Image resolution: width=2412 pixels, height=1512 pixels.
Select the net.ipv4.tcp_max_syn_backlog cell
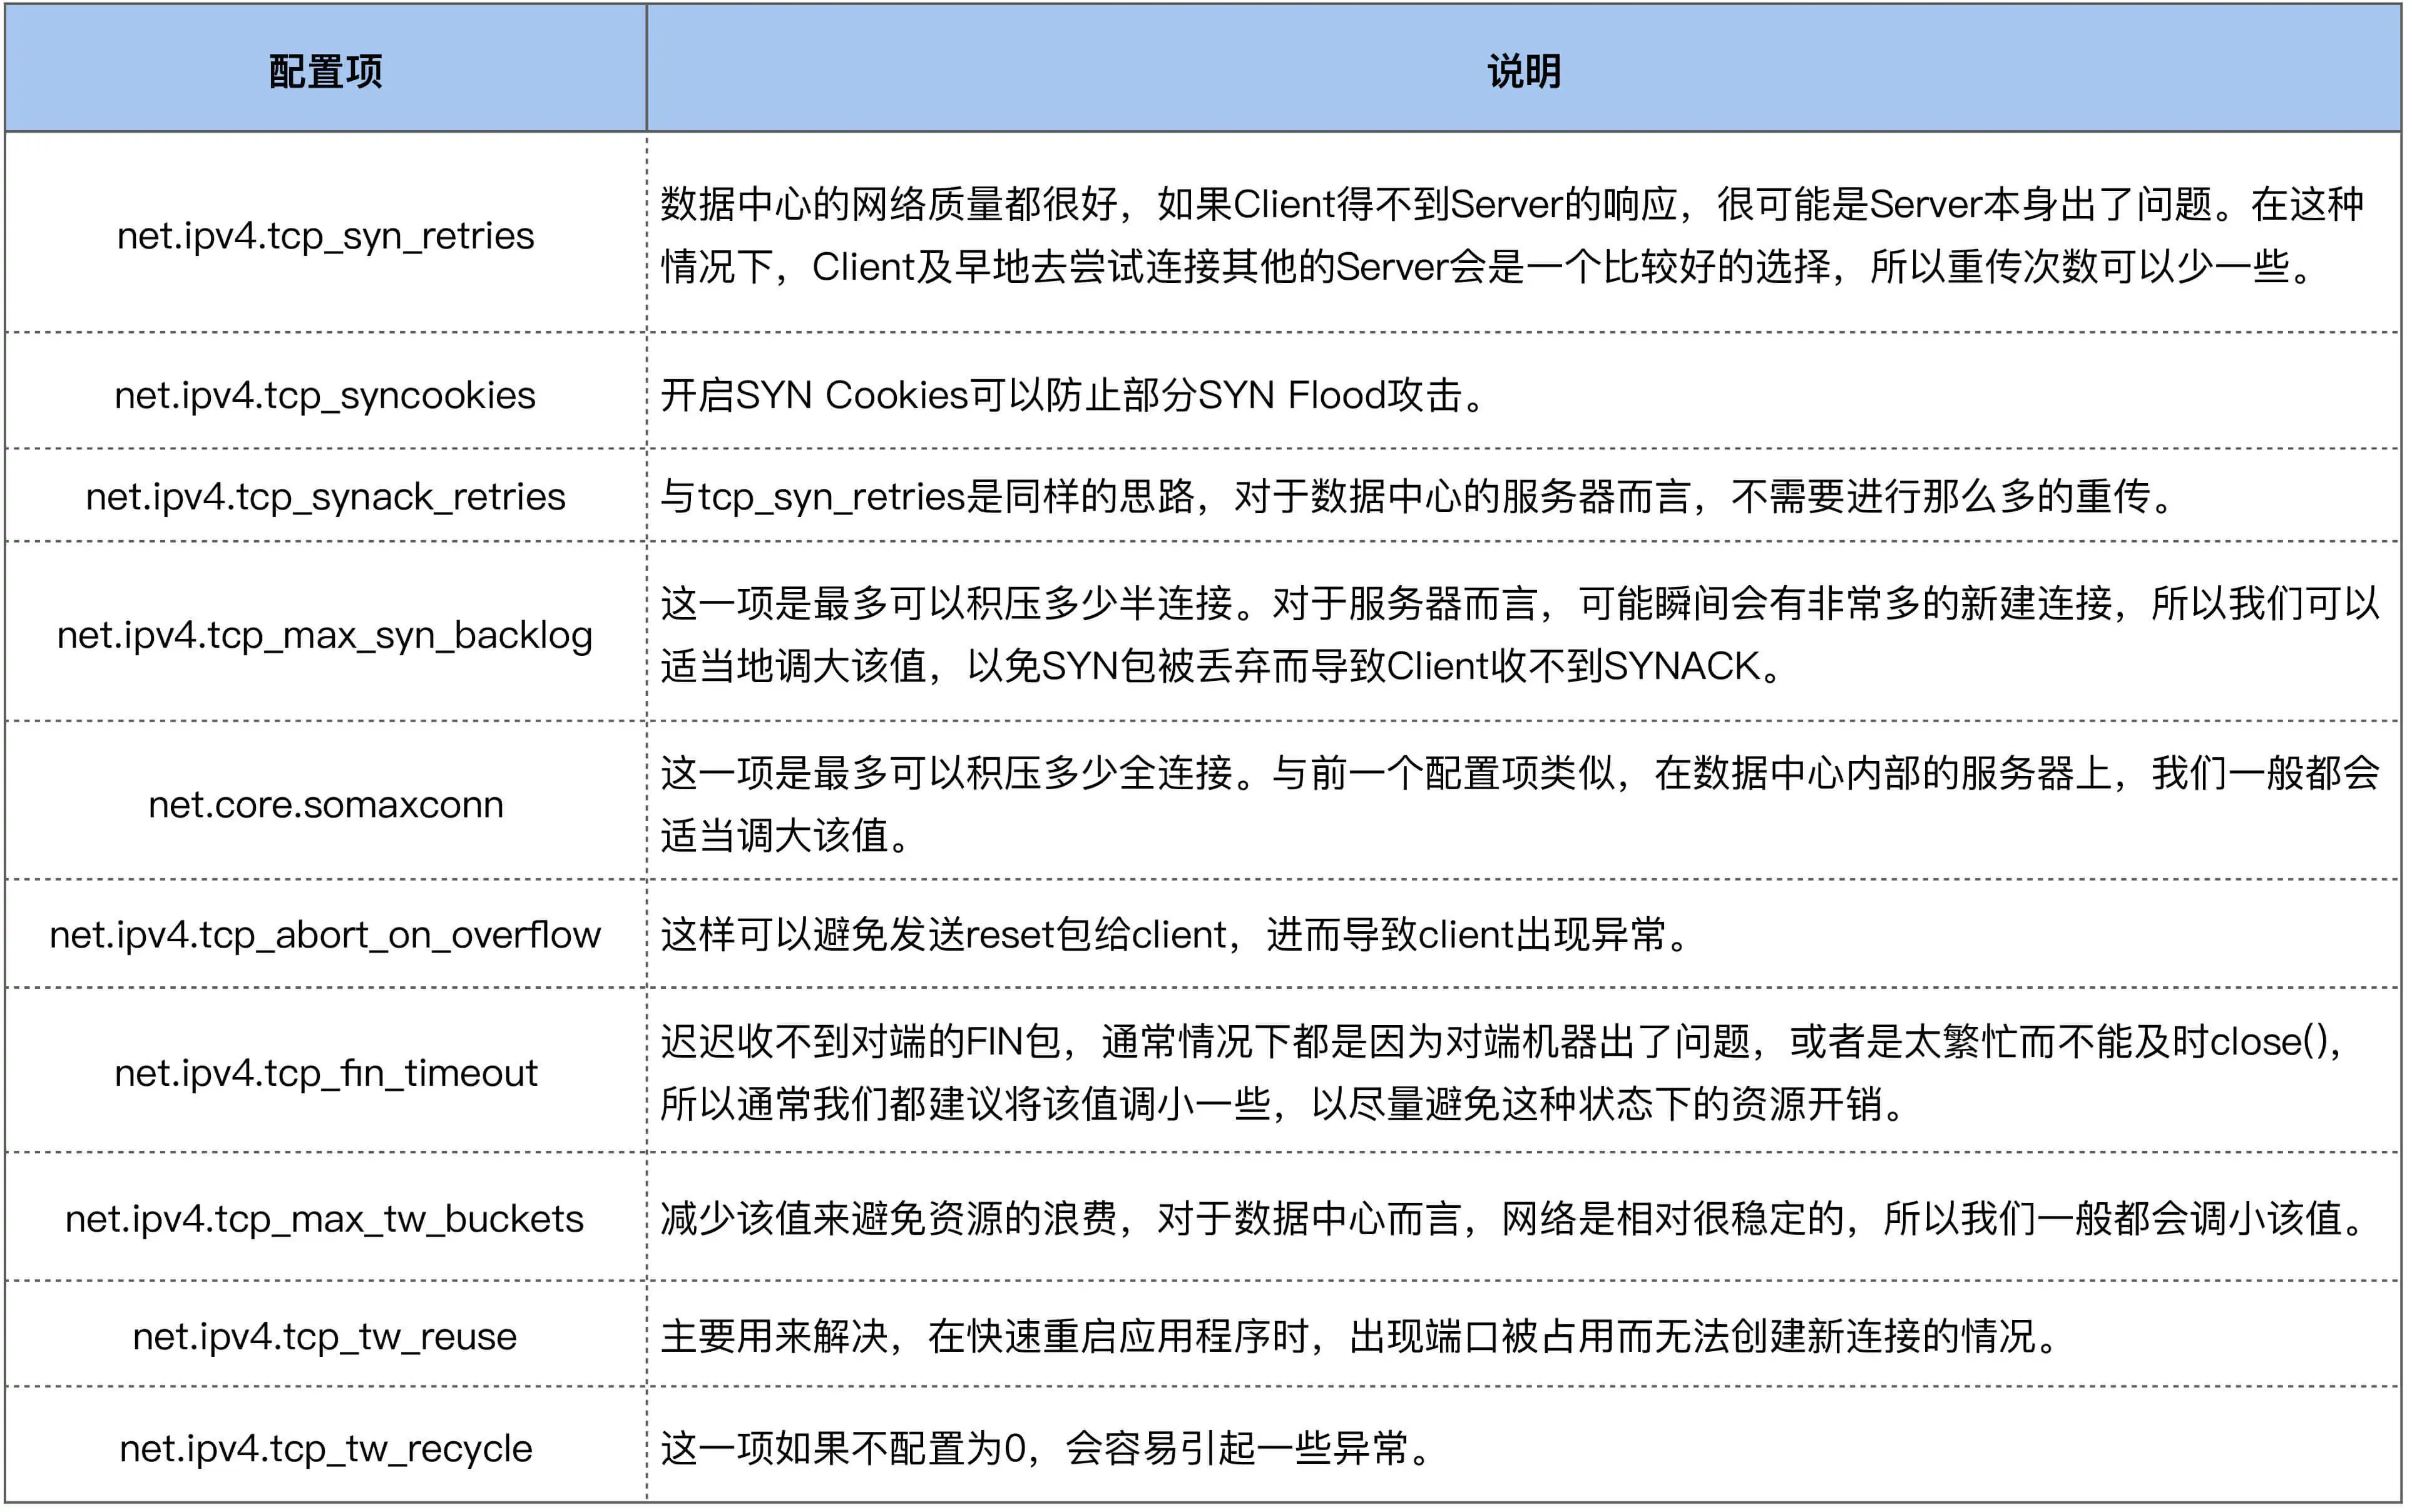pyautogui.click(x=325, y=635)
